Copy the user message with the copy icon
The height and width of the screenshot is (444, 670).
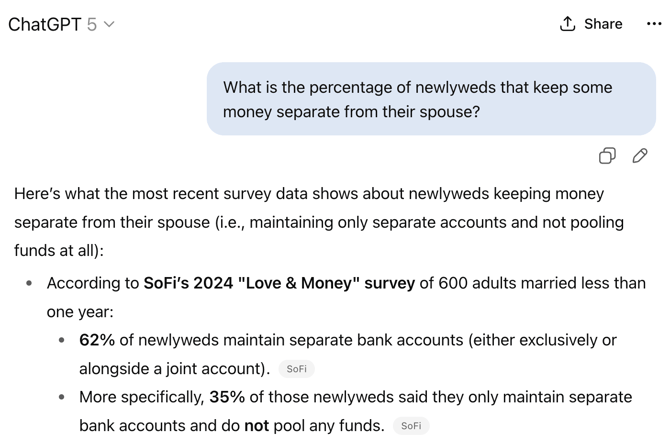pos(607,156)
